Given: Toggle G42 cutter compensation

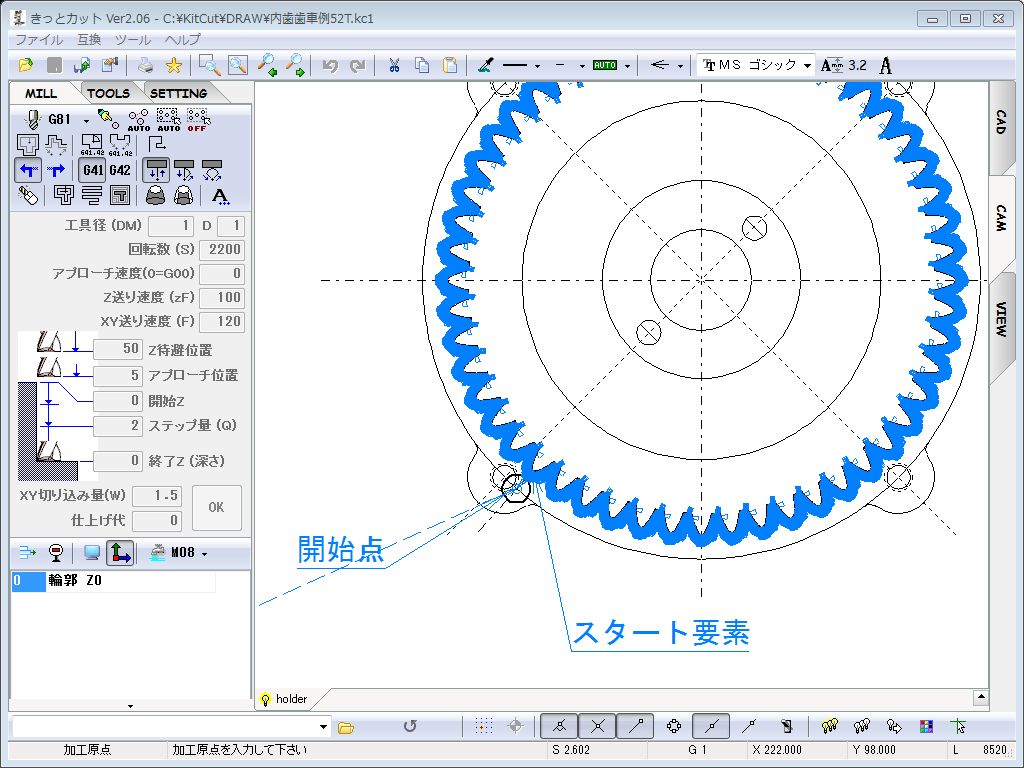Looking at the screenshot, I should 120,170.
